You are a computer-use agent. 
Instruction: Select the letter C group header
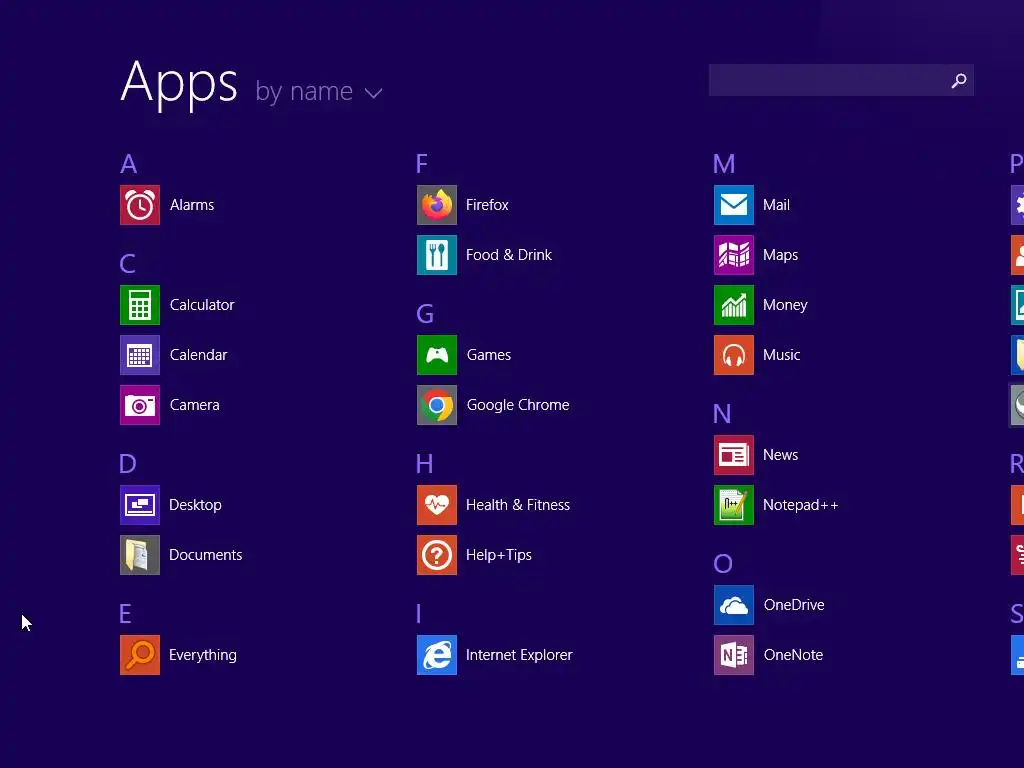click(x=127, y=264)
